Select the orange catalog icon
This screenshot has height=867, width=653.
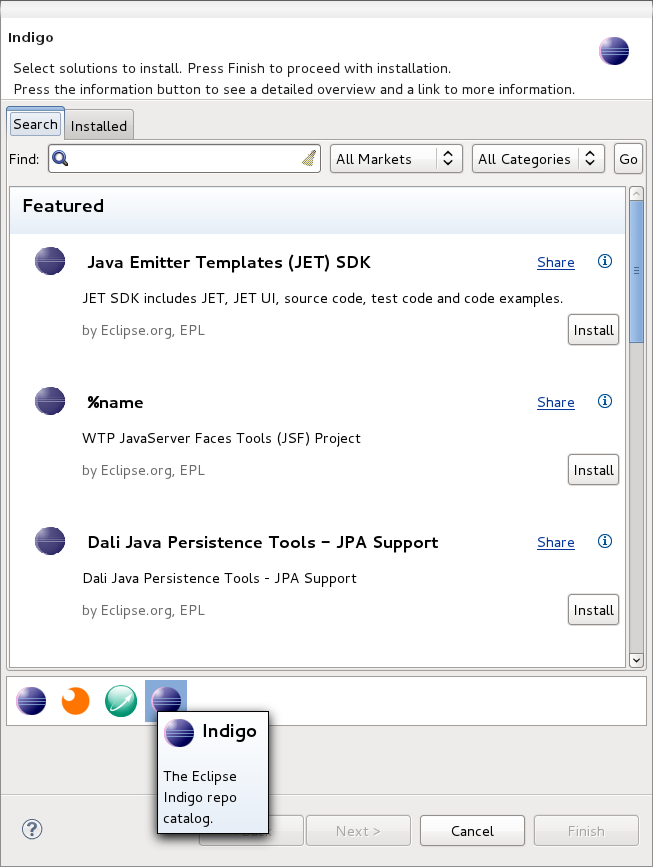(x=75, y=701)
